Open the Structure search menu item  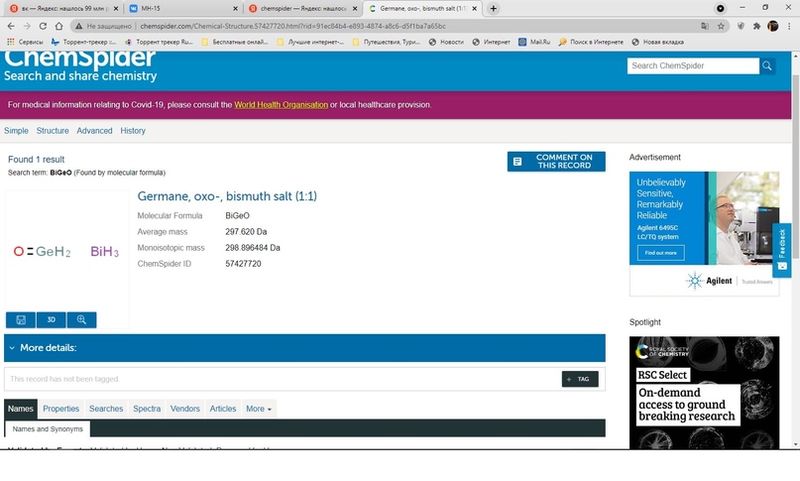(x=52, y=131)
